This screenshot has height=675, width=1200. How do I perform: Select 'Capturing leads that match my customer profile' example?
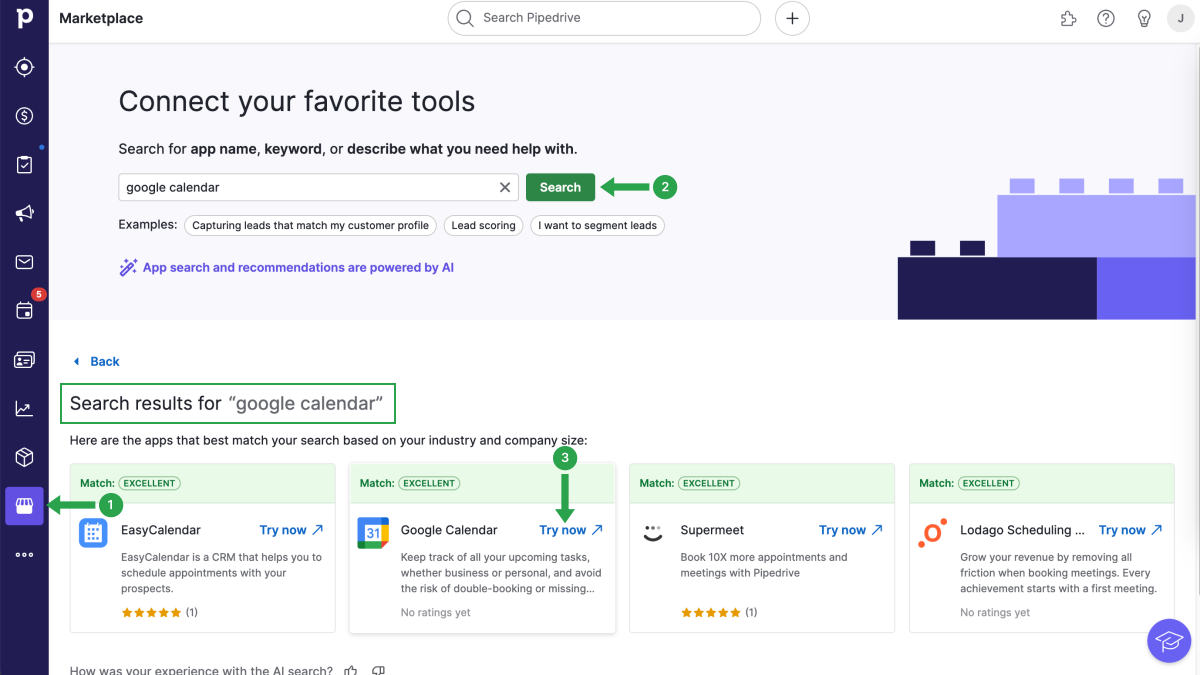[310, 225]
